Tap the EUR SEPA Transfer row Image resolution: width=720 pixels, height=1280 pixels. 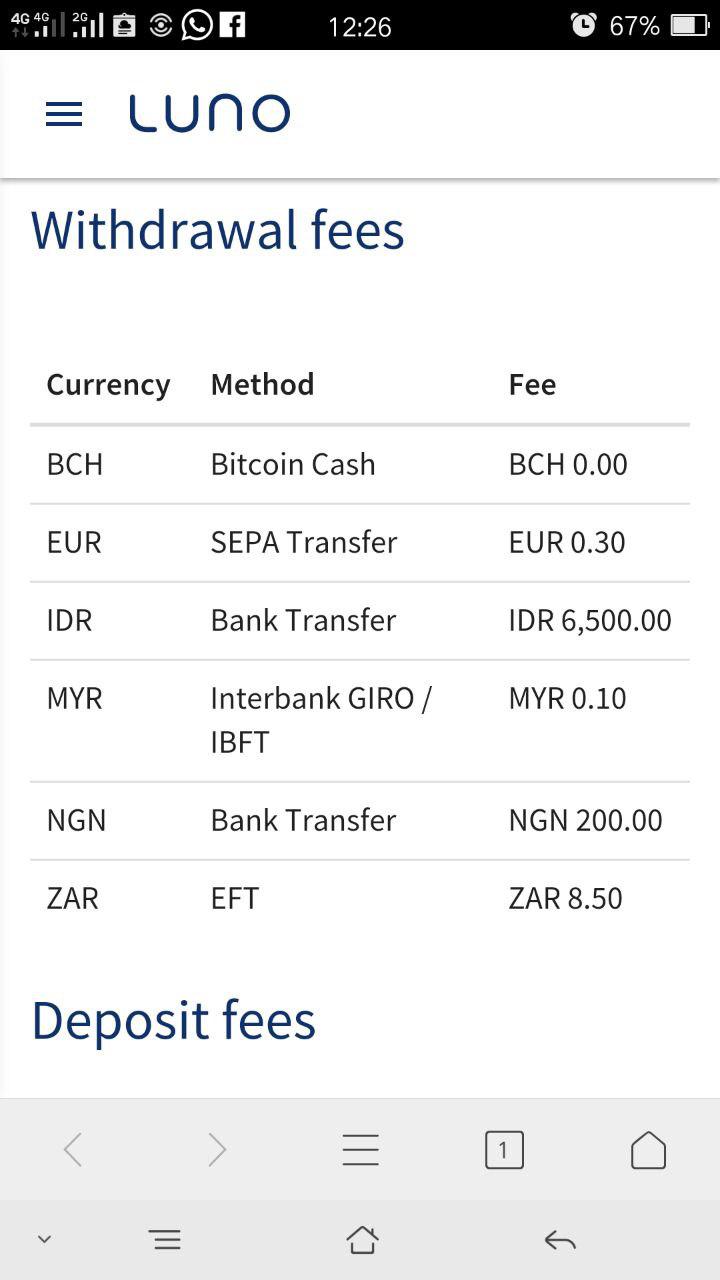(360, 543)
